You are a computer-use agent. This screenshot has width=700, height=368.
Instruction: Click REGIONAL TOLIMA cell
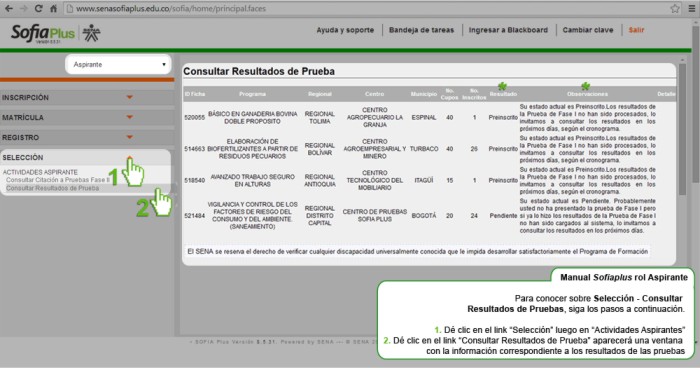(x=320, y=117)
